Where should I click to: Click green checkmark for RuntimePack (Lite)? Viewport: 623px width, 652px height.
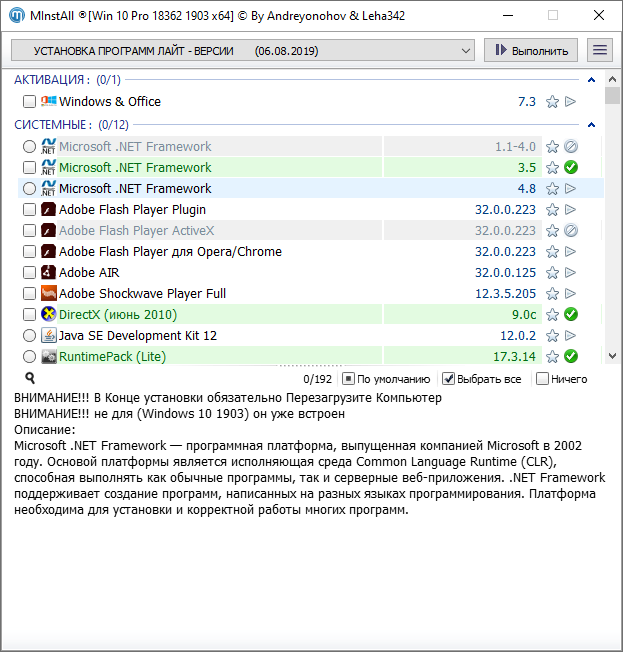571,356
